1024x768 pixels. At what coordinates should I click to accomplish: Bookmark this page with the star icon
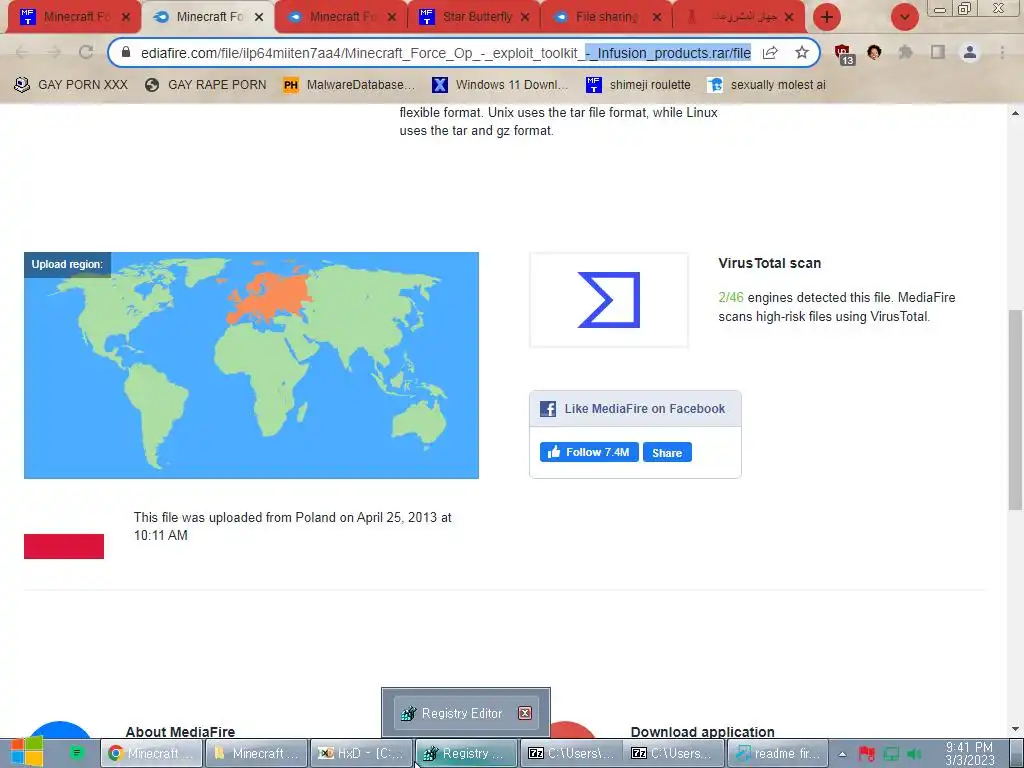[x=802, y=52]
